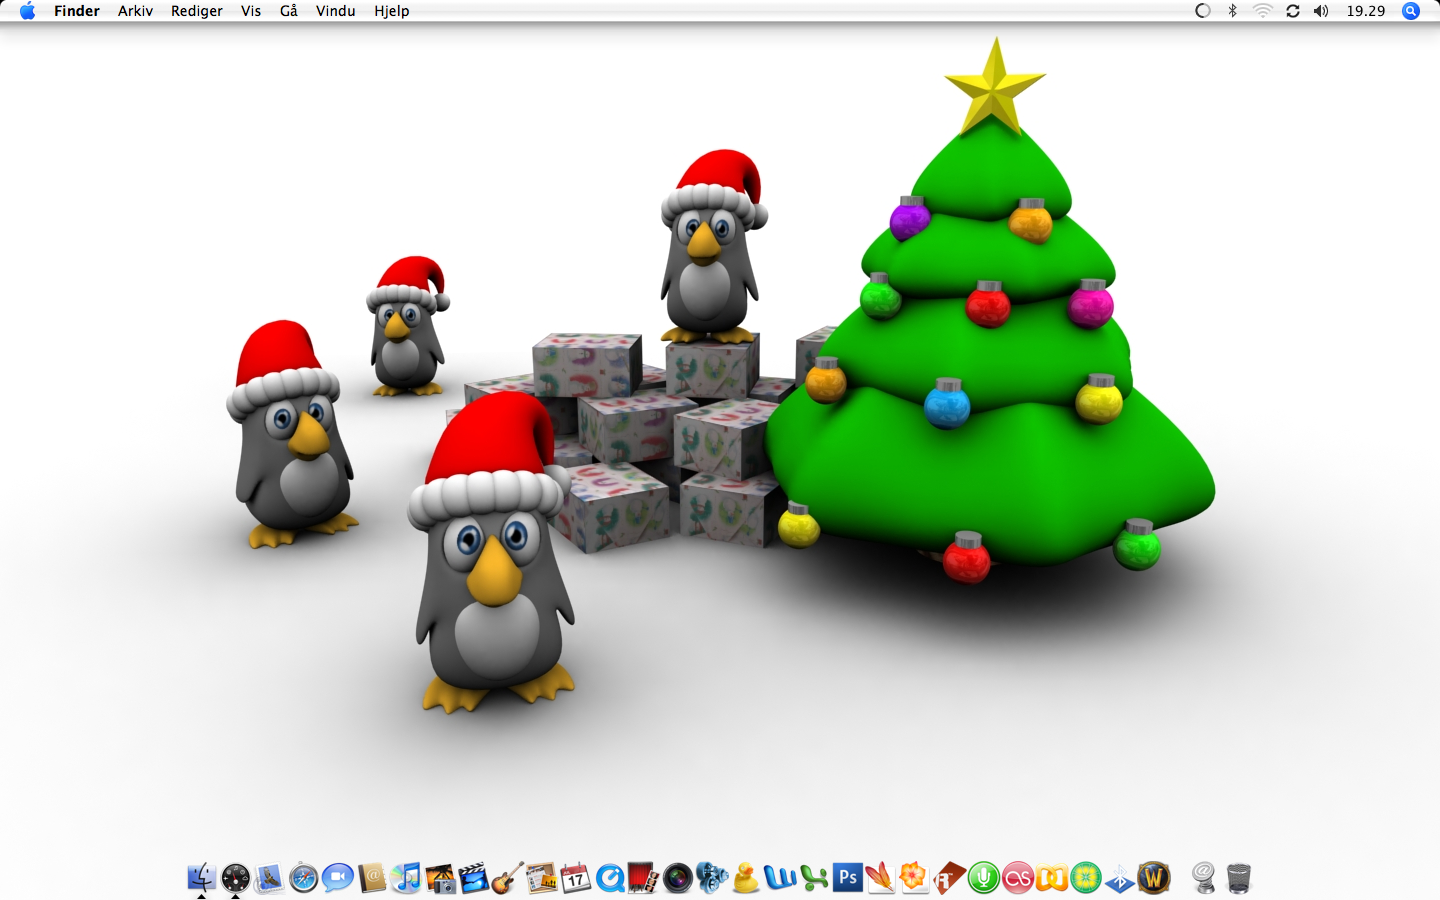Launch Cyberduck yellow duck icon
The image size is (1440, 900).
pyautogui.click(x=745, y=878)
